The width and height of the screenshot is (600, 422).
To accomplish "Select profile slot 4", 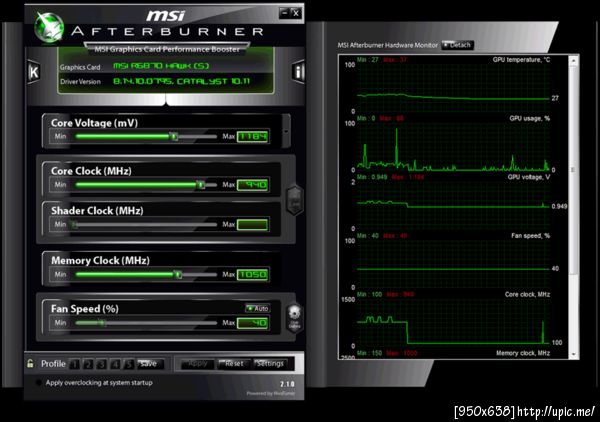I will click(116, 364).
